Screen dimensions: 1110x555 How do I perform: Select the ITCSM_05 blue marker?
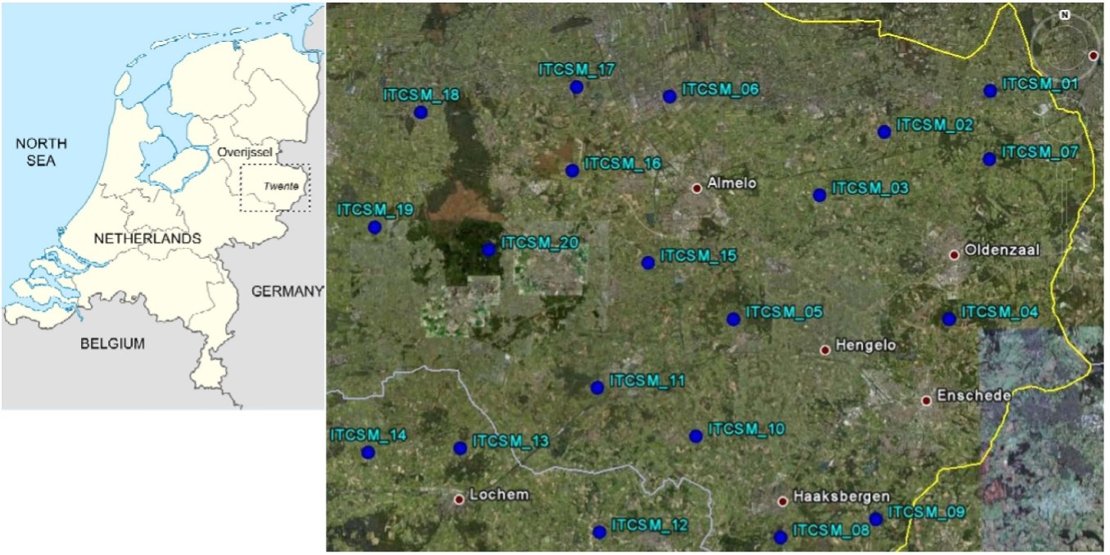pos(733,319)
